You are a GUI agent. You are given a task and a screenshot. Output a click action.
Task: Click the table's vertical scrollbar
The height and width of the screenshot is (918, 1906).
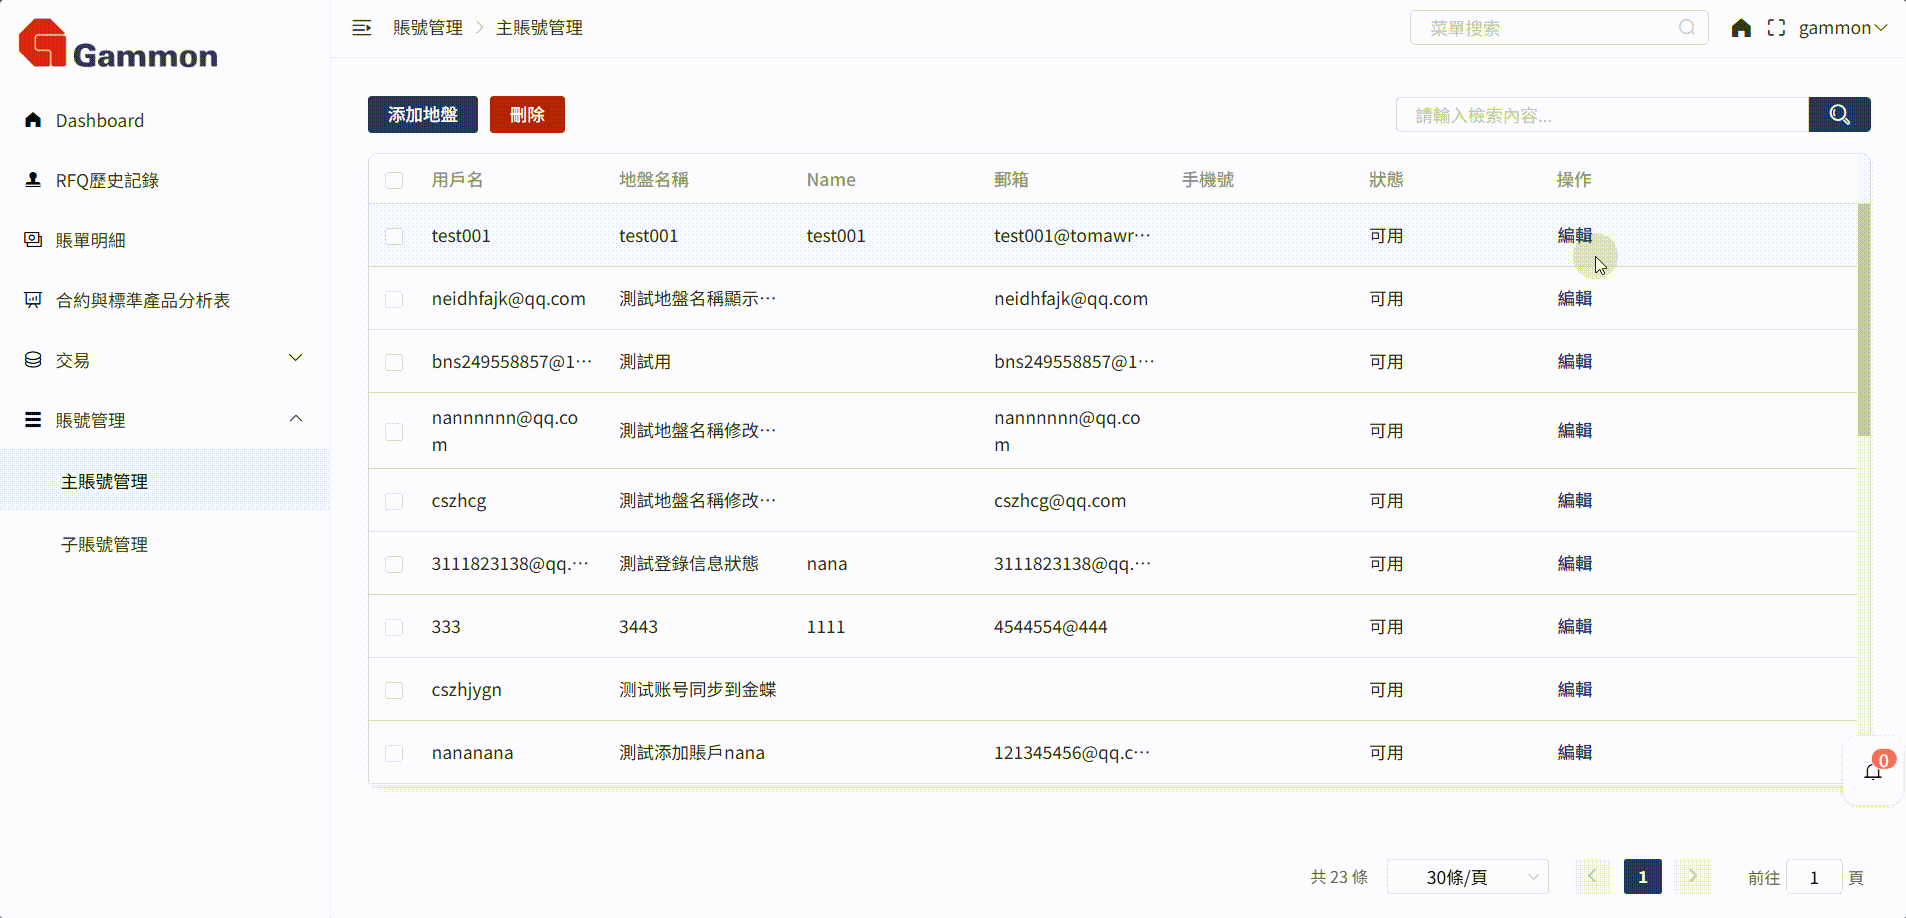[1863, 320]
